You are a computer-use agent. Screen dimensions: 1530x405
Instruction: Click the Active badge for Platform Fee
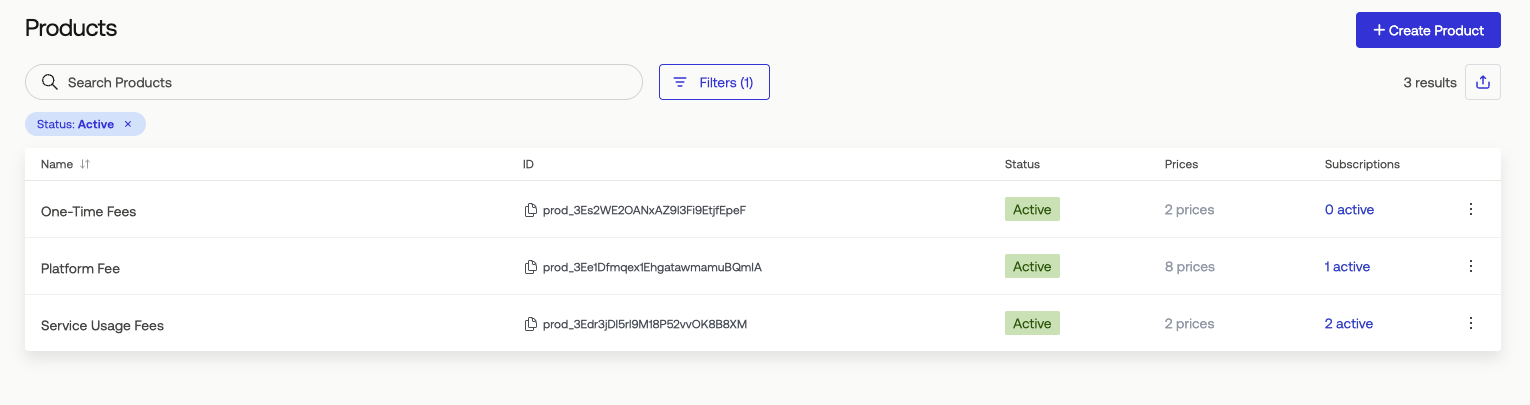[x=1032, y=266]
